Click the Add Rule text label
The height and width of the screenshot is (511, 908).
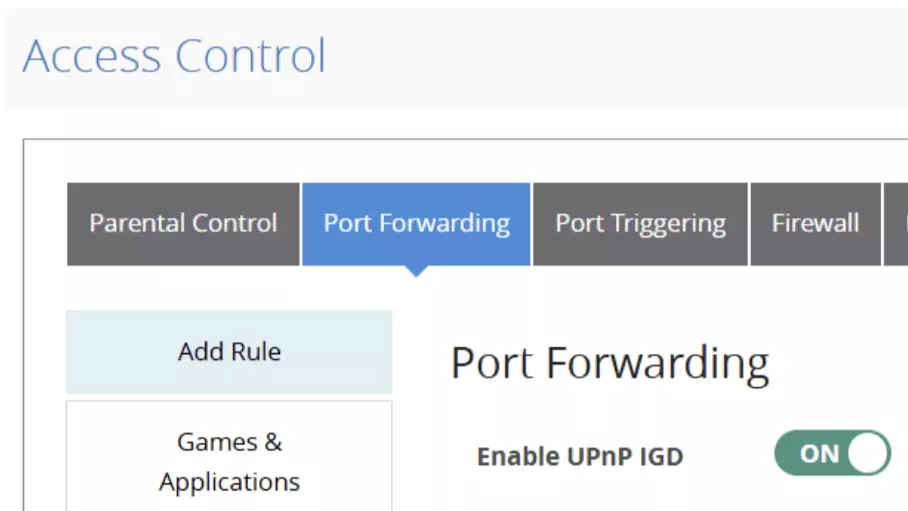pos(229,352)
